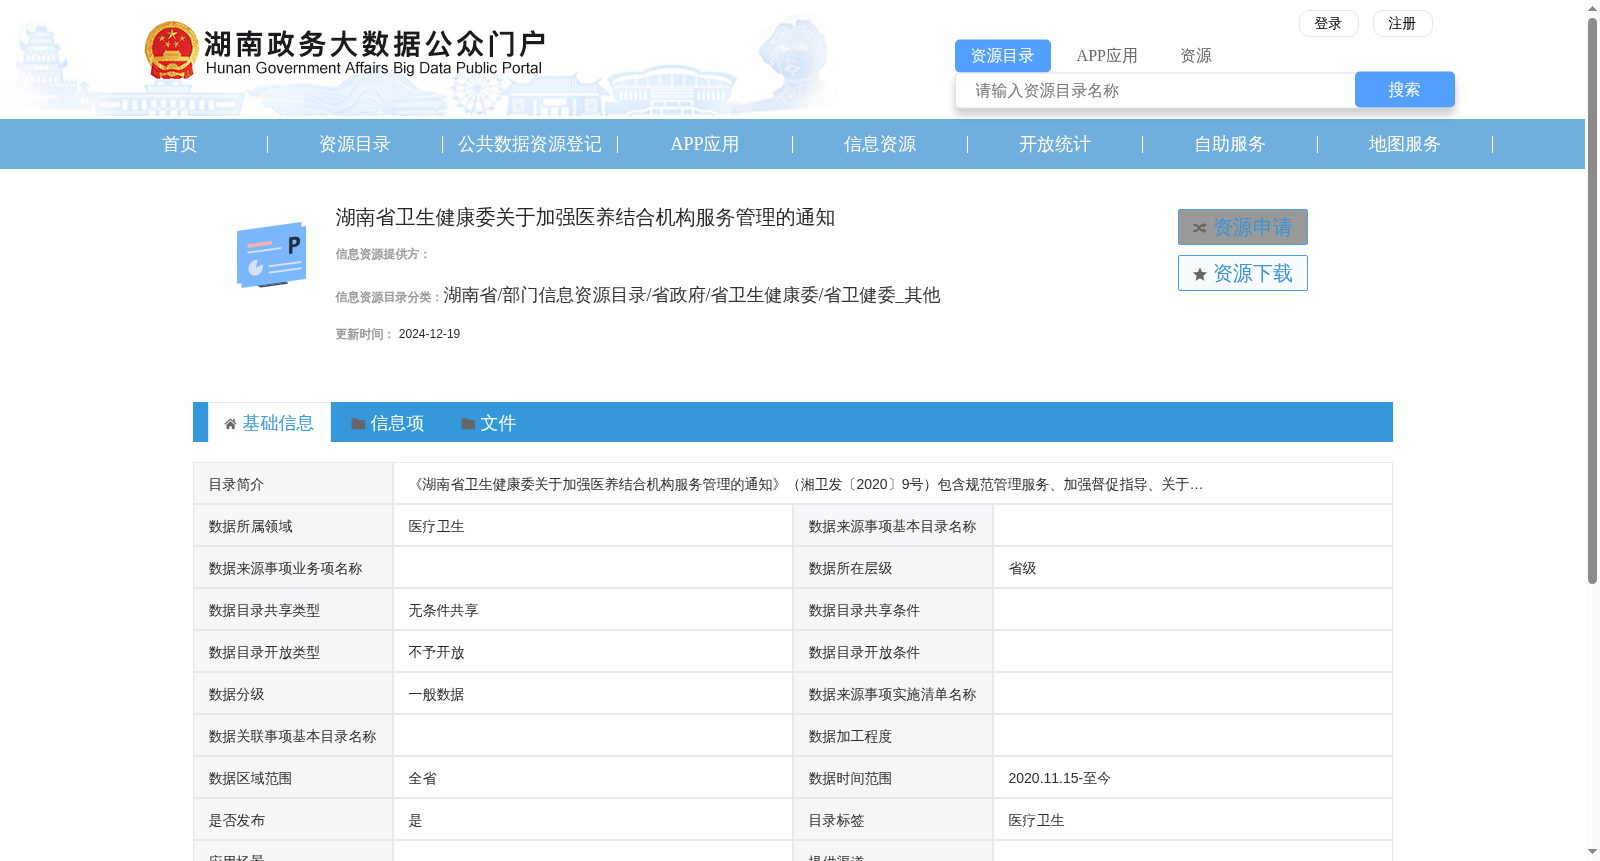Open 信息资源 in navigation bar

tap(880, 144)
